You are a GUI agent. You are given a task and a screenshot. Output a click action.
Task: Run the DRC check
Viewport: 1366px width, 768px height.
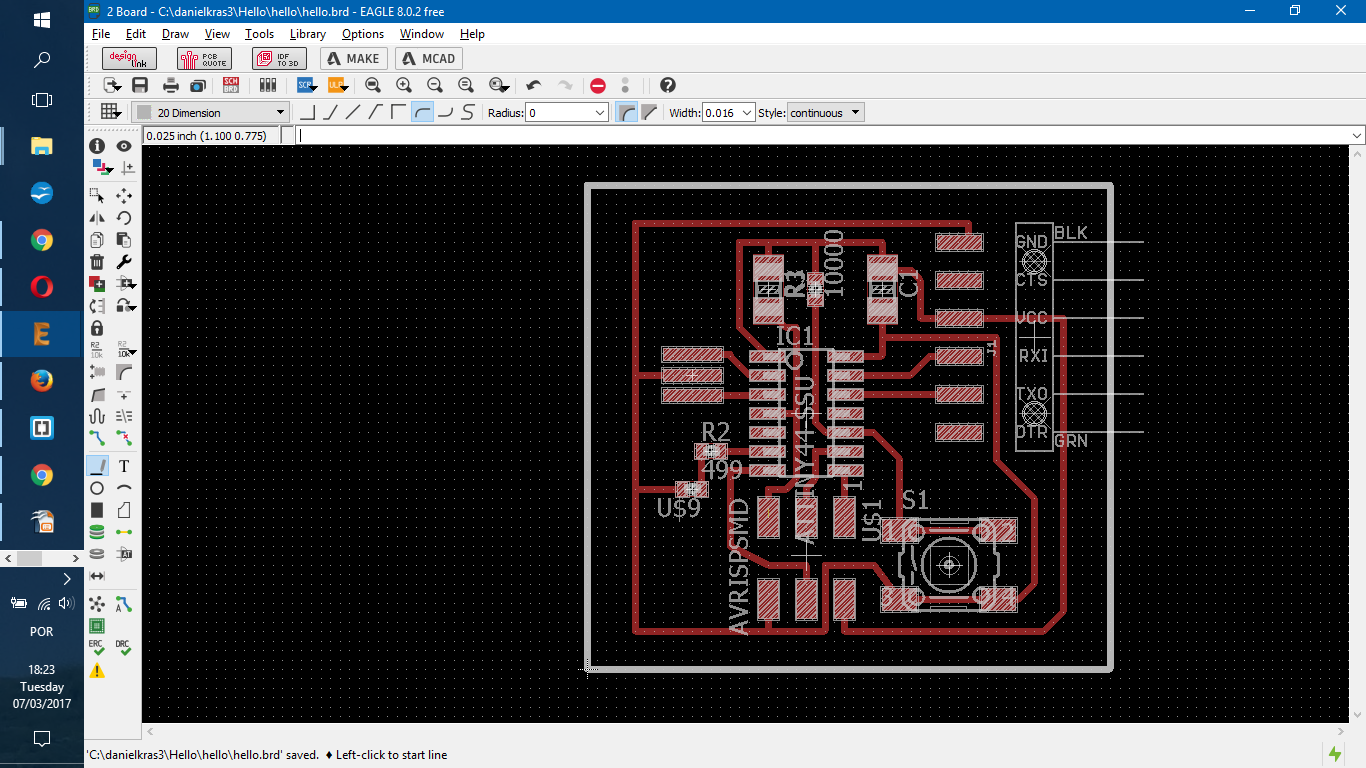click(x=124, y=648)
